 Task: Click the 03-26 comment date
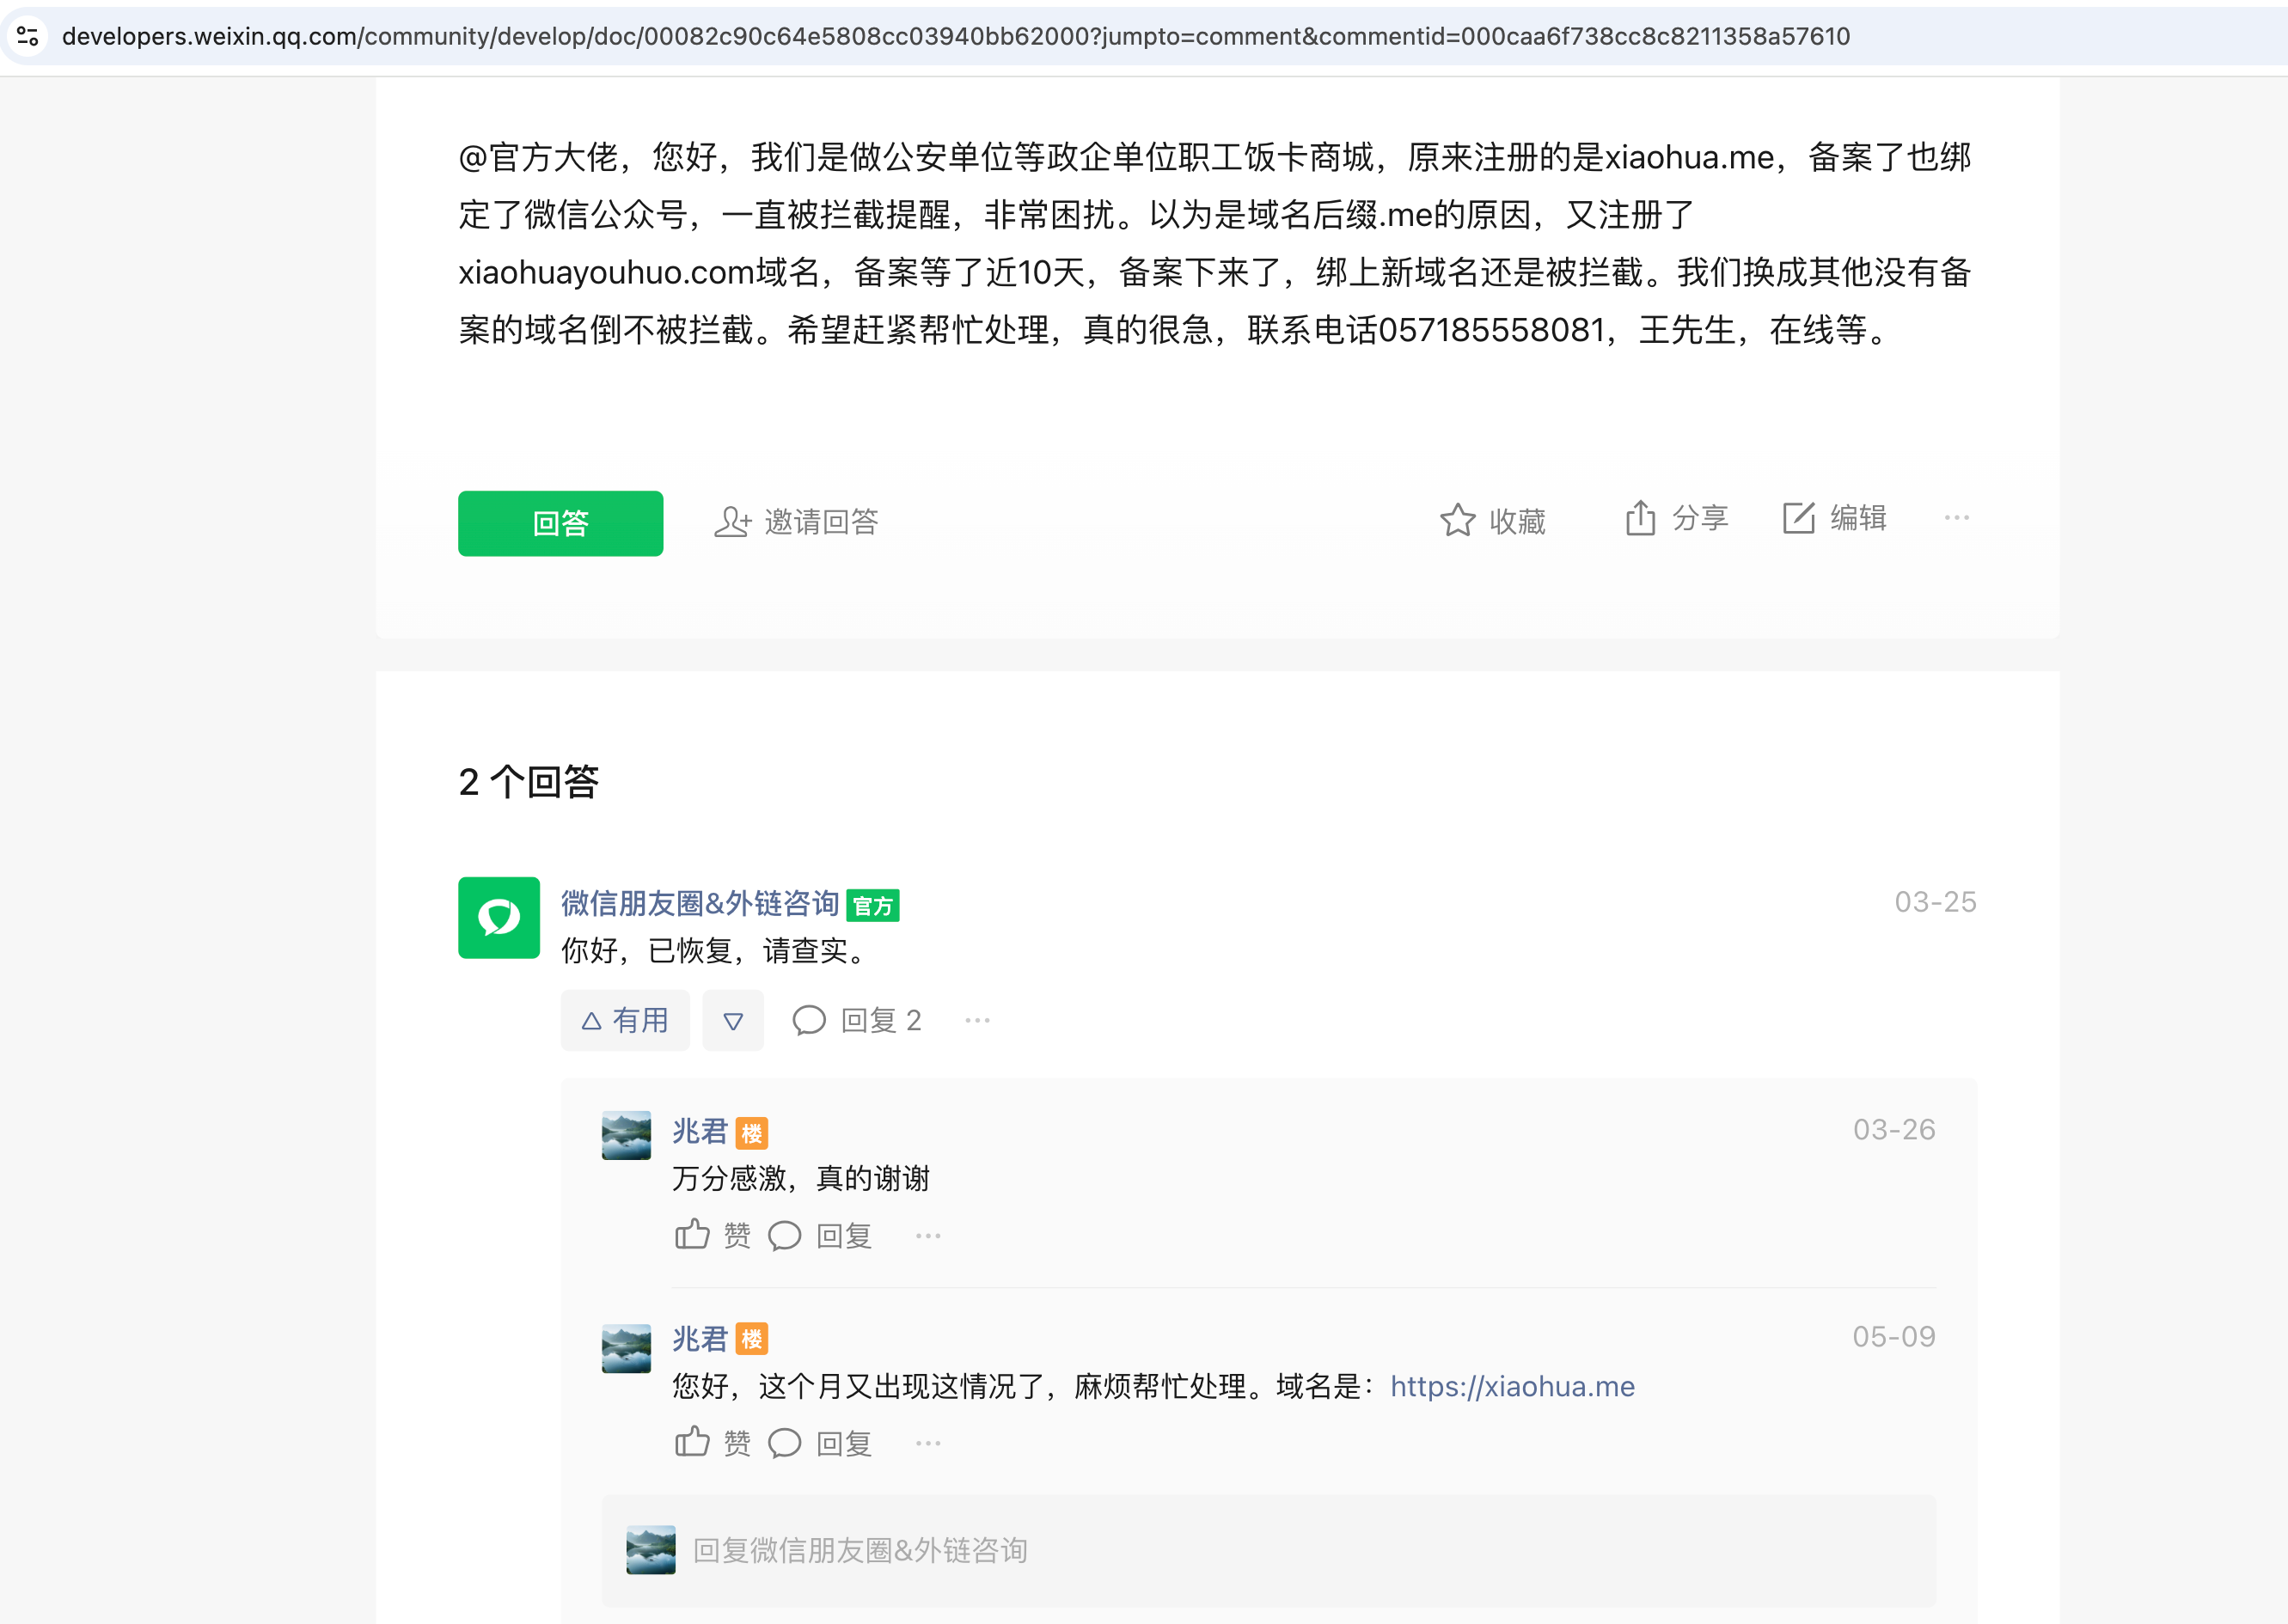click(x=1894, y=1129)
